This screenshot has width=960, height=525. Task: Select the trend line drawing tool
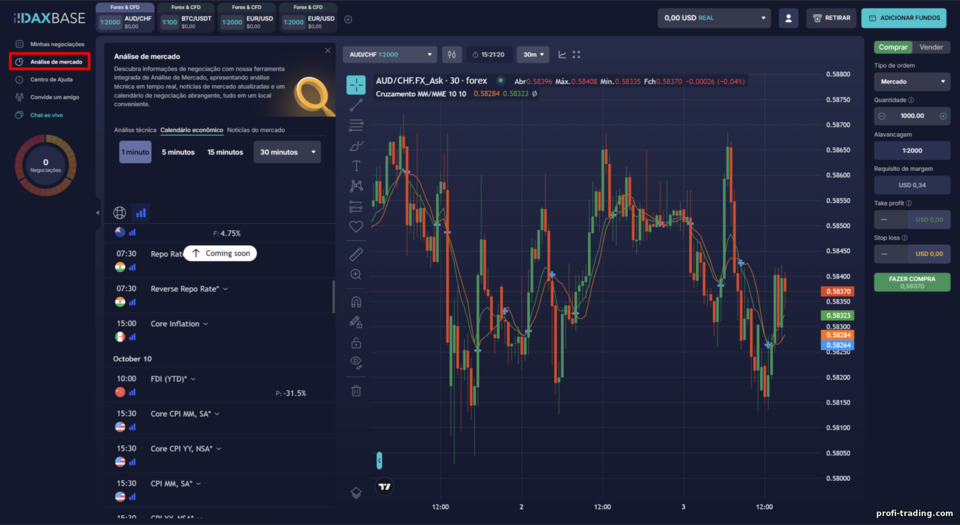click(x=356, y=105)
